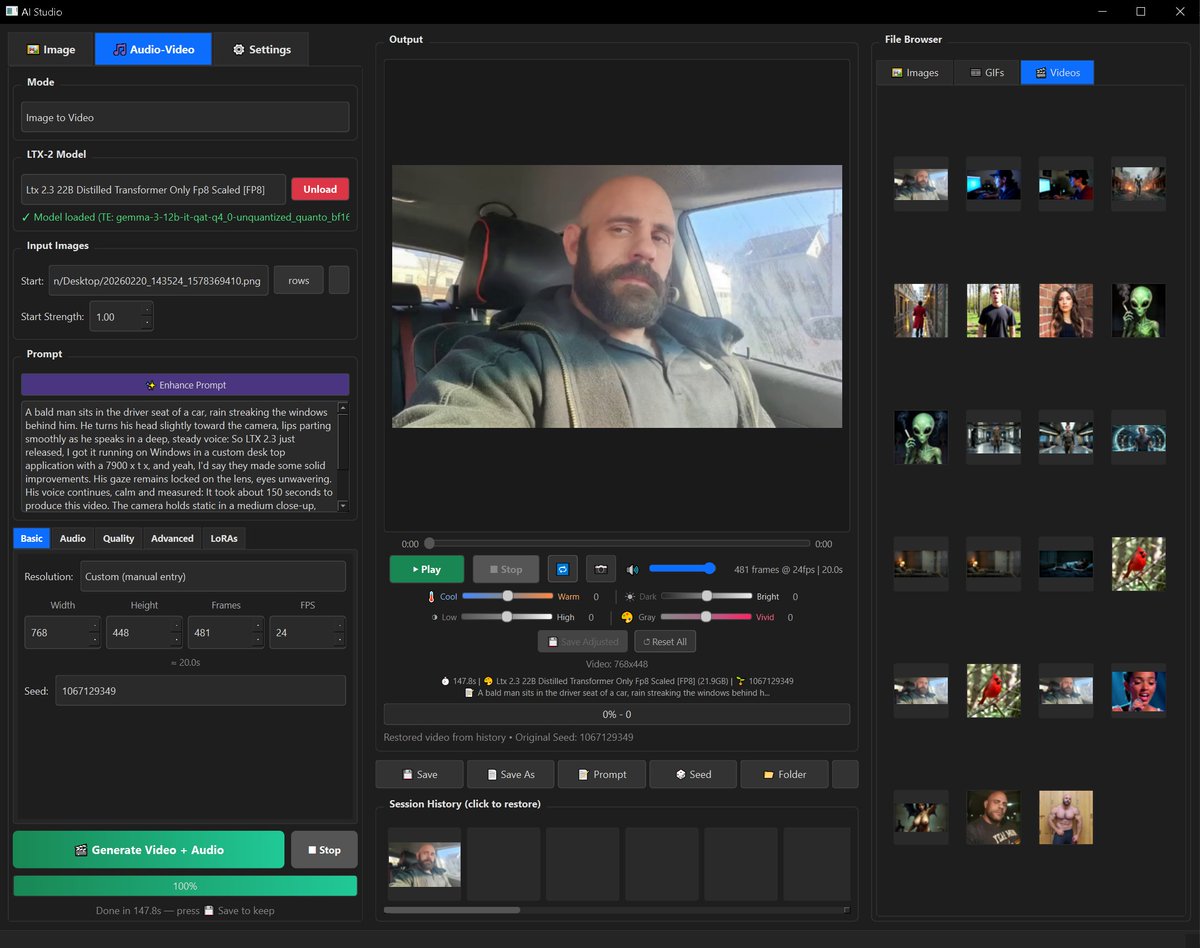Open the output folder using the Folder button
This screenshot has height=948, width=1200.
coord(784,774)
